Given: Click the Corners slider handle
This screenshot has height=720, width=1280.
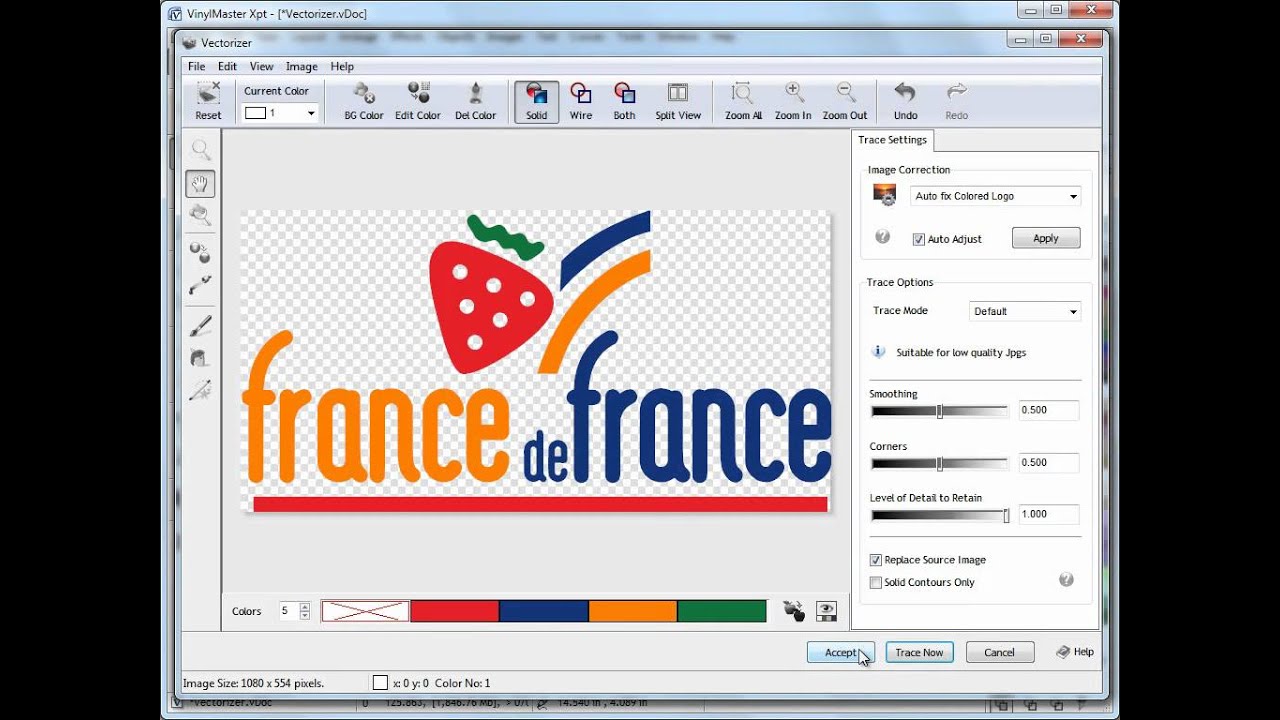Looking at the screenshot, I should pos(939,463).
